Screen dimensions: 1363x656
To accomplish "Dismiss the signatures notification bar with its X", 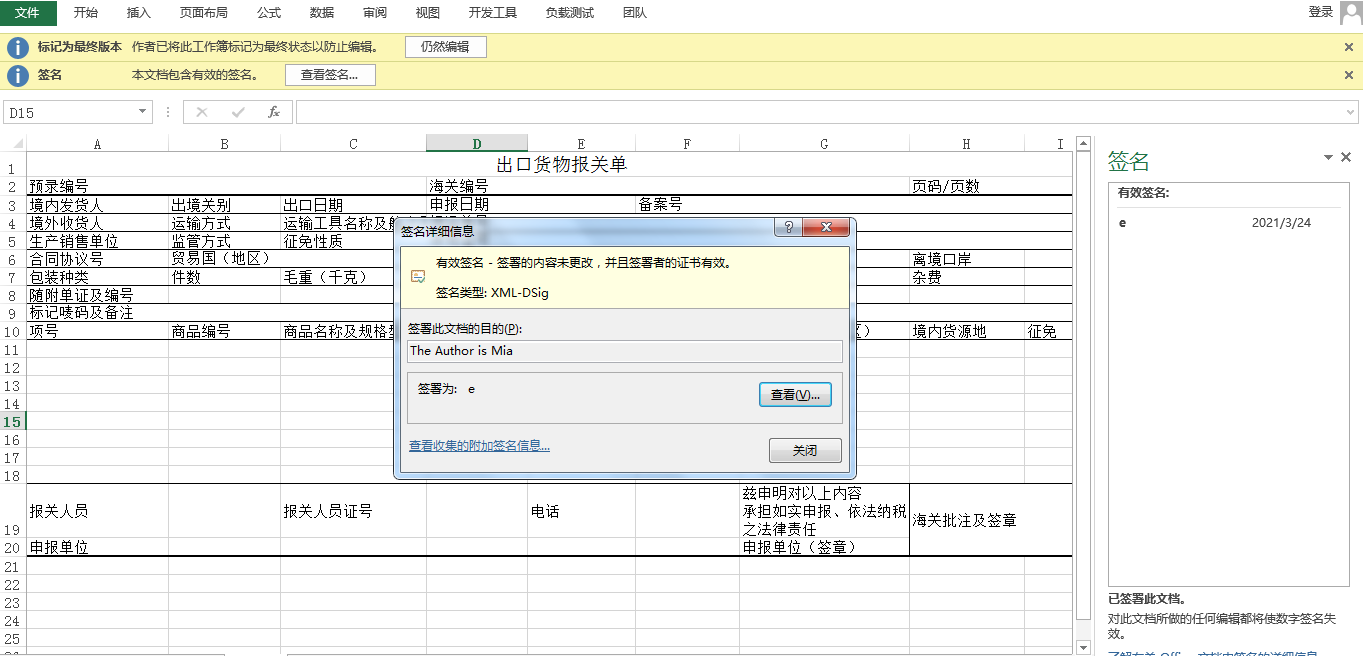I will [x=1348, y=74].
